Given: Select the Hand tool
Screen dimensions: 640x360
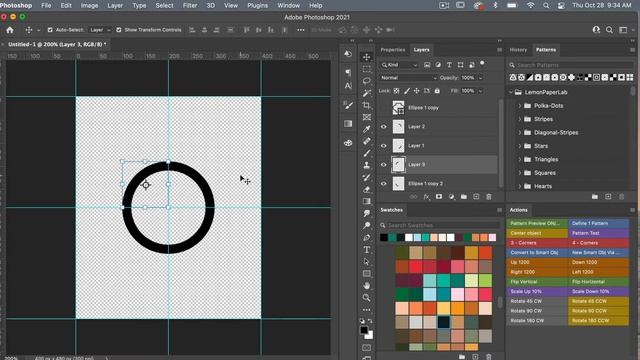Looking at the screenshot, I should 367,286.
